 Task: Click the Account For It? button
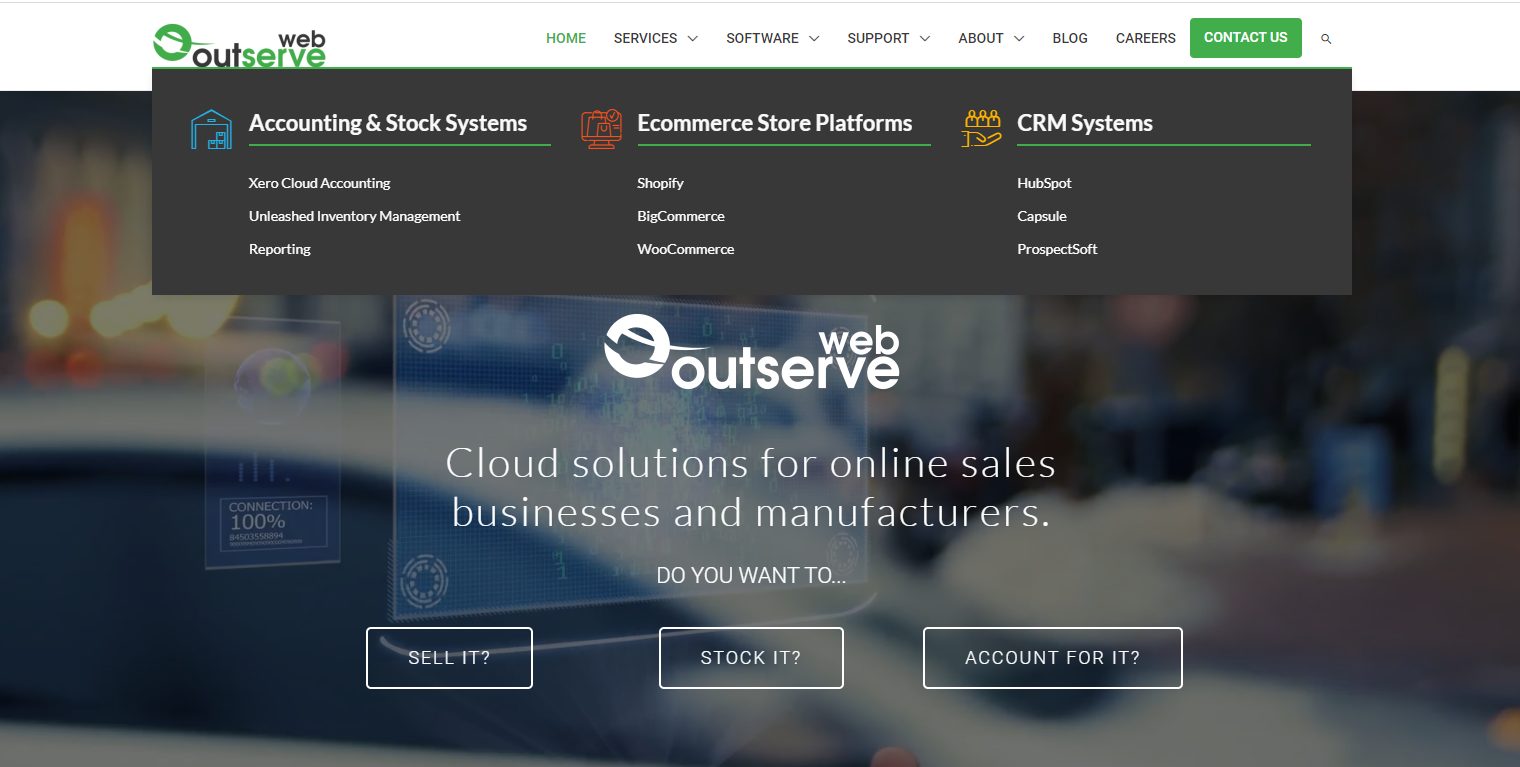pos(1053,658)
